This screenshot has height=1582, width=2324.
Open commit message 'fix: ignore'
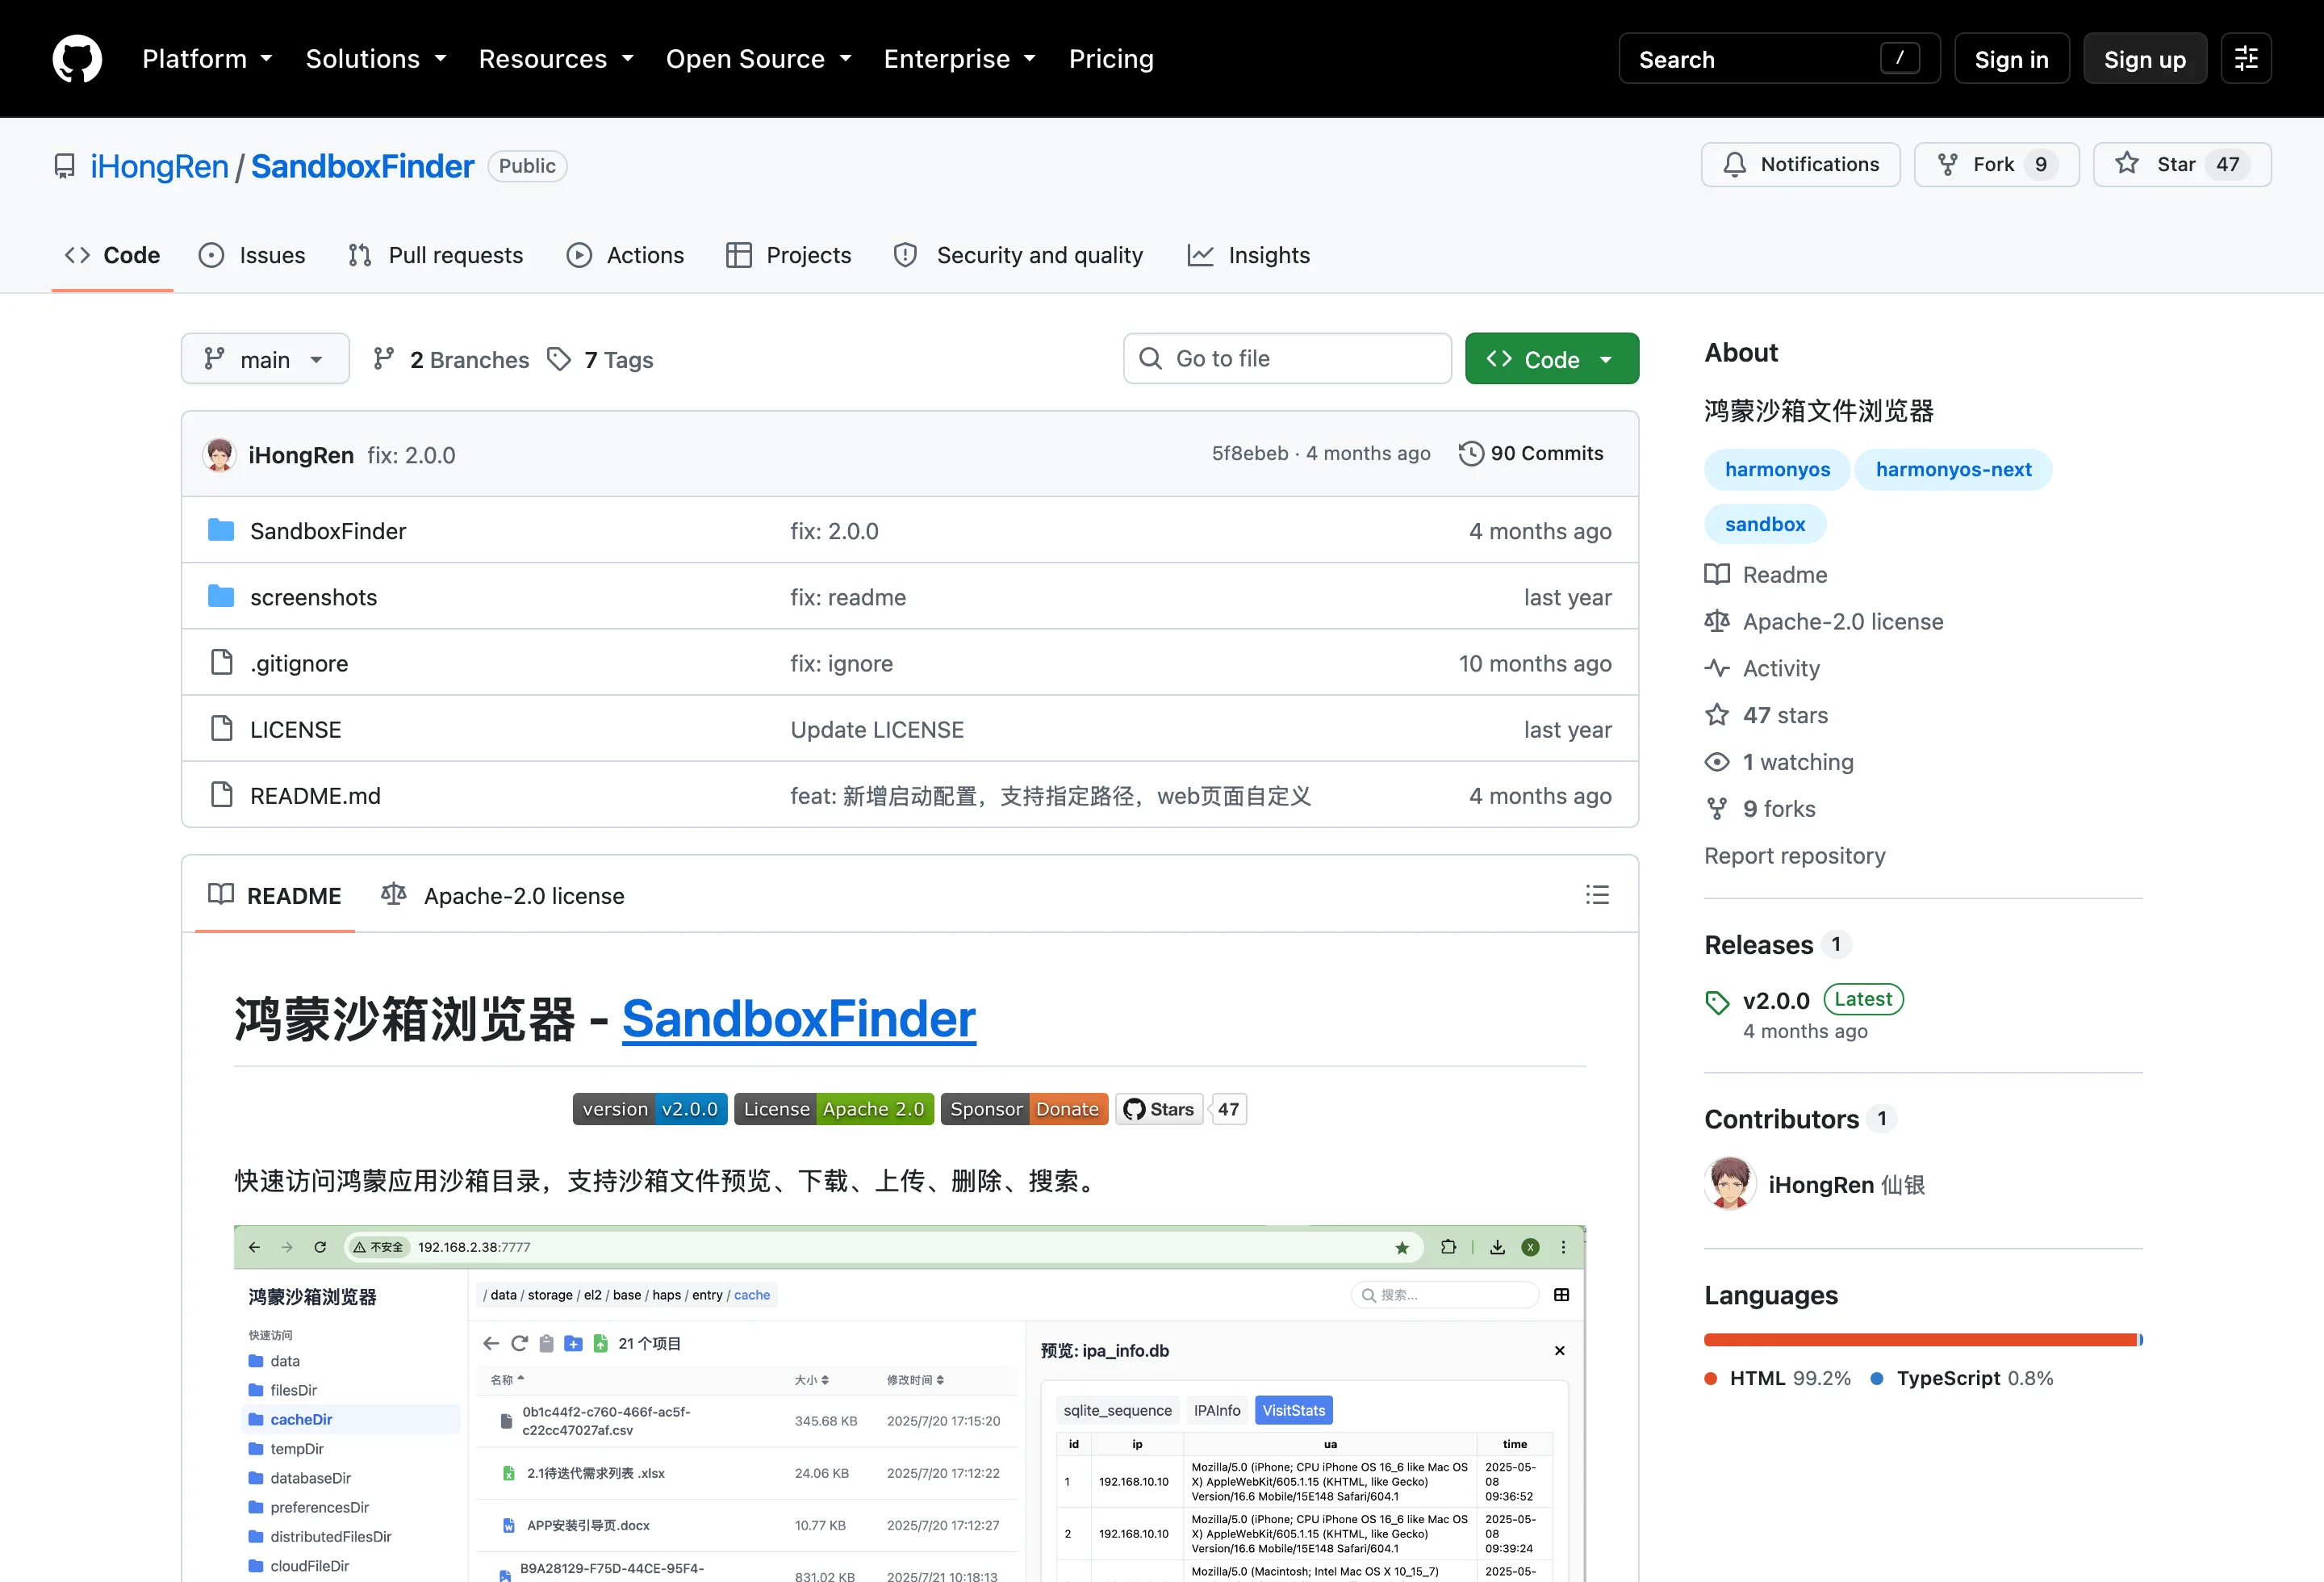pyautogui.click(x=841, y=663)
